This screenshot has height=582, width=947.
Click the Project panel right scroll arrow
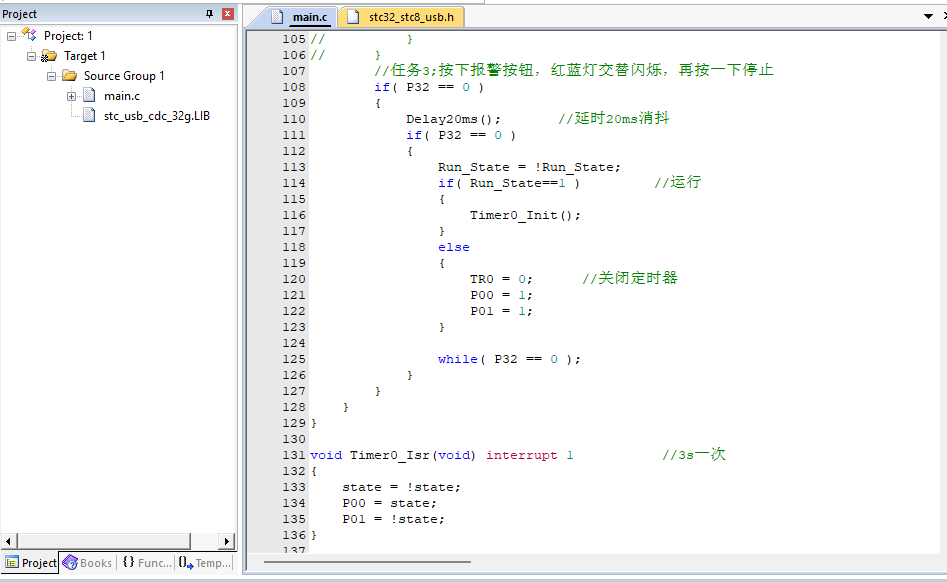point(226,541)
